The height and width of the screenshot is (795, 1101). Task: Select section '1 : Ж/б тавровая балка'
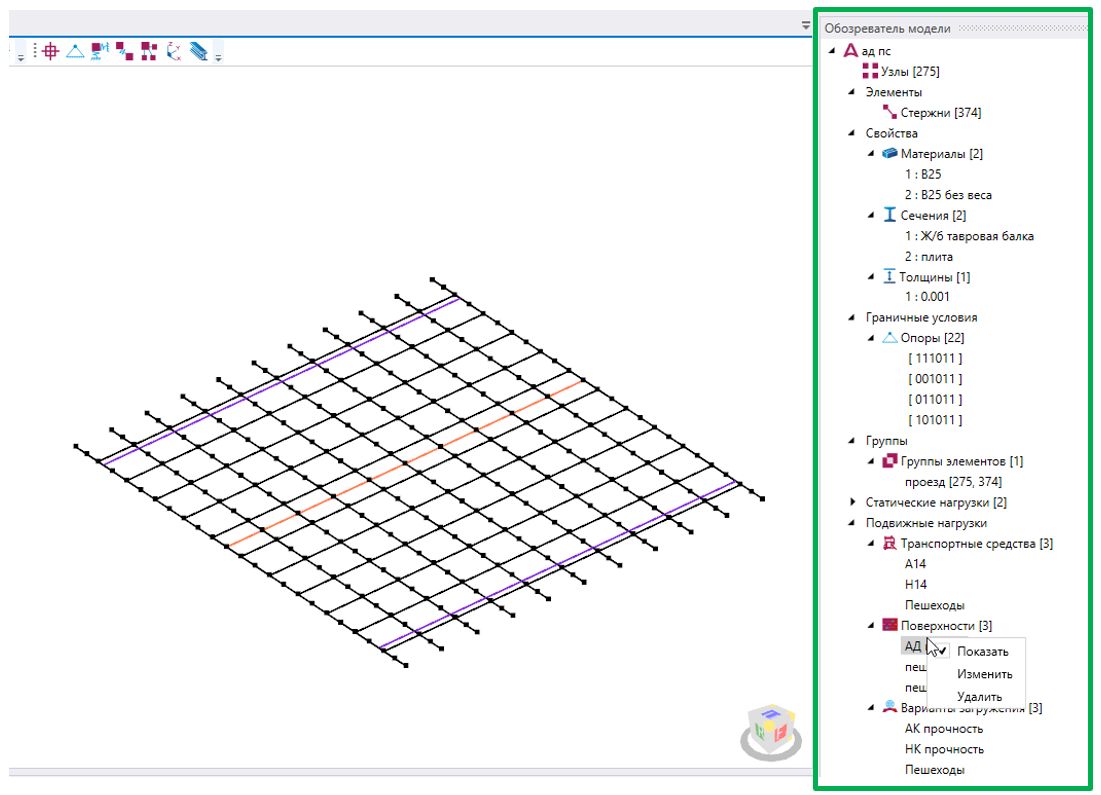(969, 236)
